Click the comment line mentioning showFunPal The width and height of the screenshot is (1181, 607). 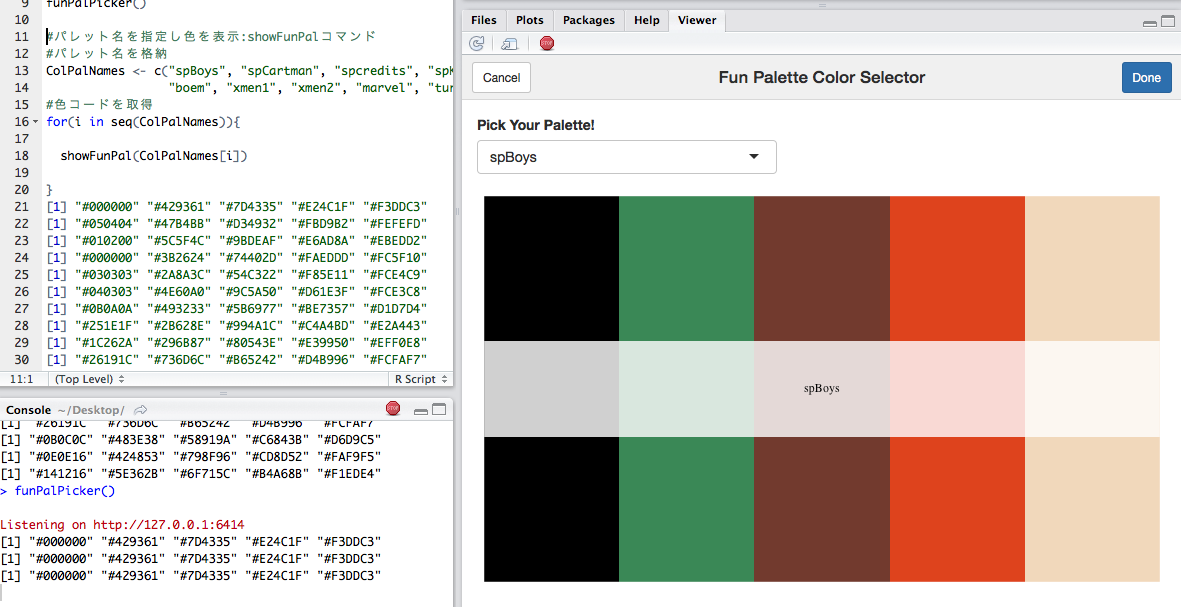click(211, 37)
